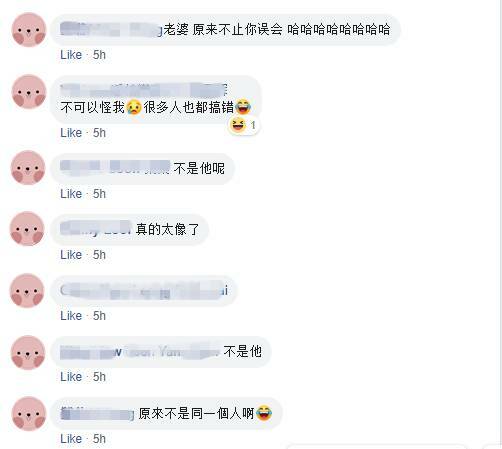502x449 pixels.
Task: Like the fifth comment containing only a blurred name
Action: [x=71, y=315]
